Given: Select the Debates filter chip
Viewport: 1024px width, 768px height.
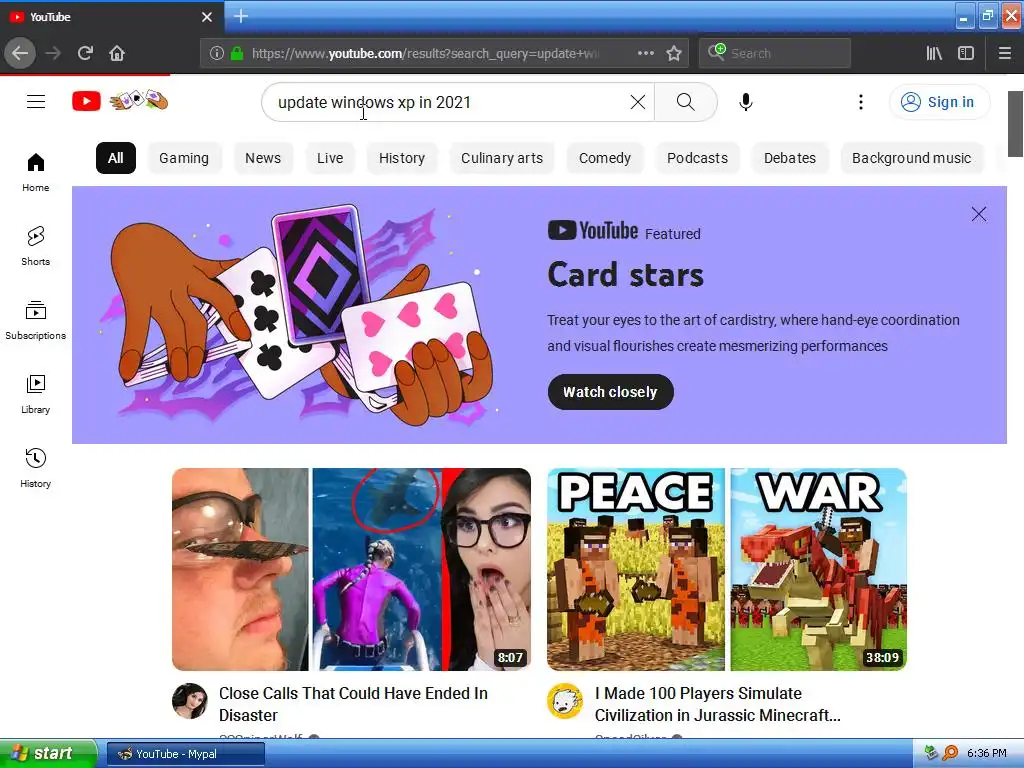Looking at the screenshot, I should (790, 158).
